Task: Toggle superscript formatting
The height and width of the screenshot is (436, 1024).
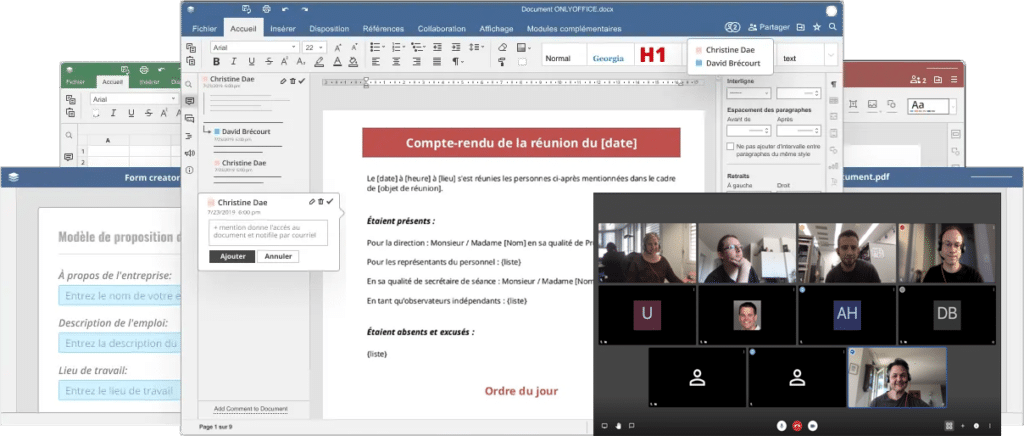Action: (x=285, y=62)
